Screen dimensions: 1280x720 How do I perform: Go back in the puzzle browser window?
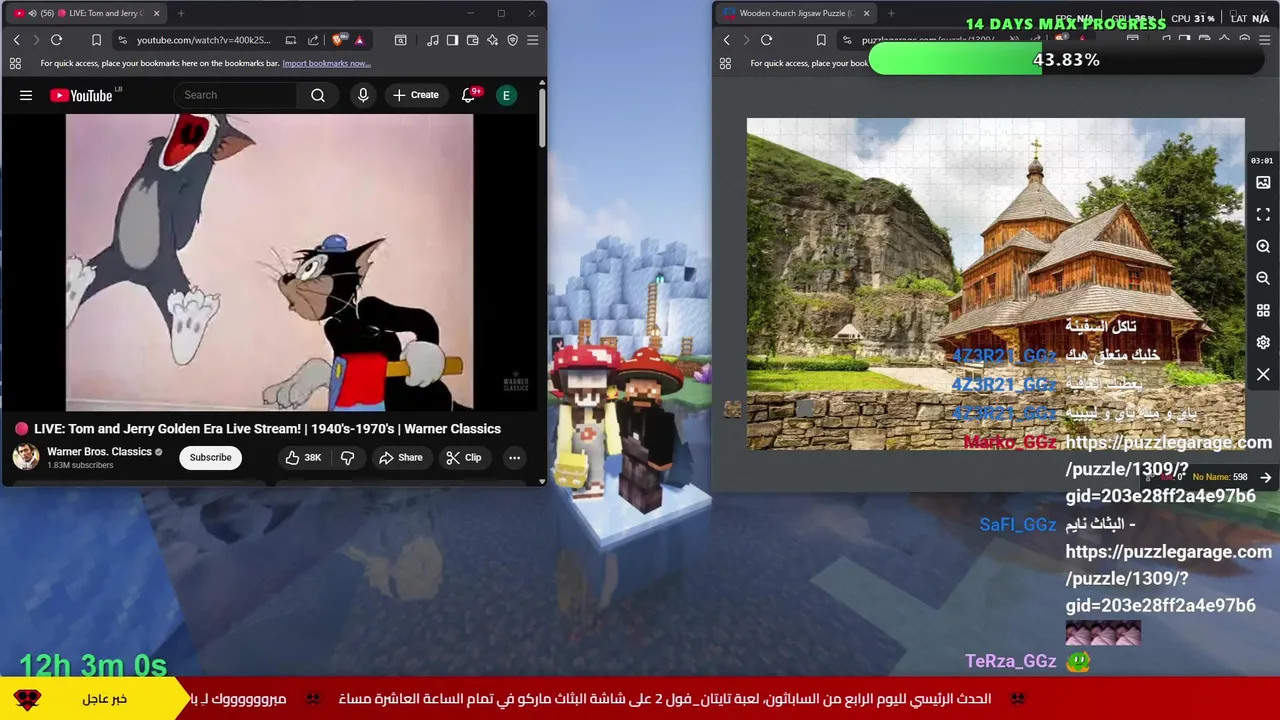(x=726, y=40)
